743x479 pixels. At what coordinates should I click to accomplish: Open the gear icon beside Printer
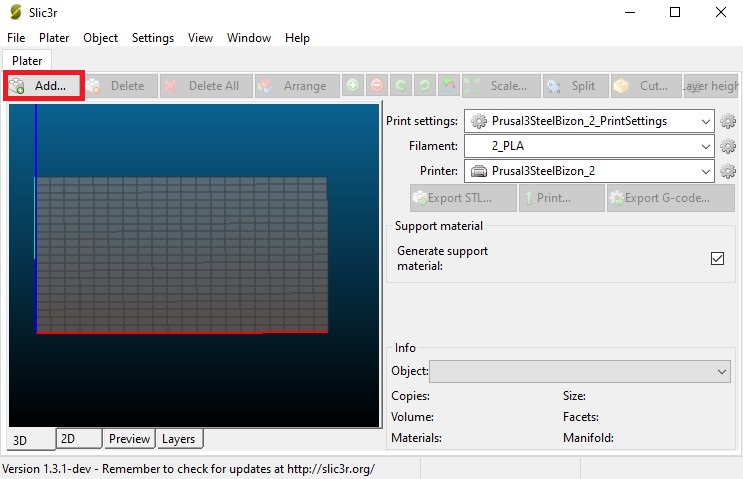click(x=728, y=171)
